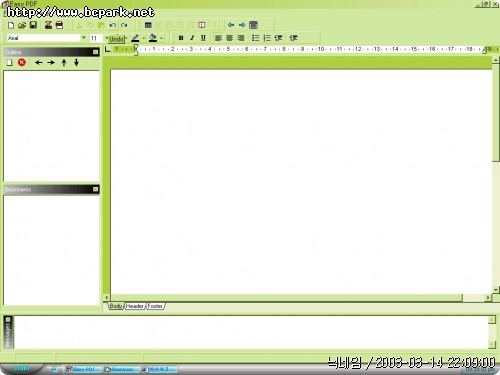Click the horizontal scrollbar right arrow
The height and width of the screenshot is (375, 500).
coord(488,297)
